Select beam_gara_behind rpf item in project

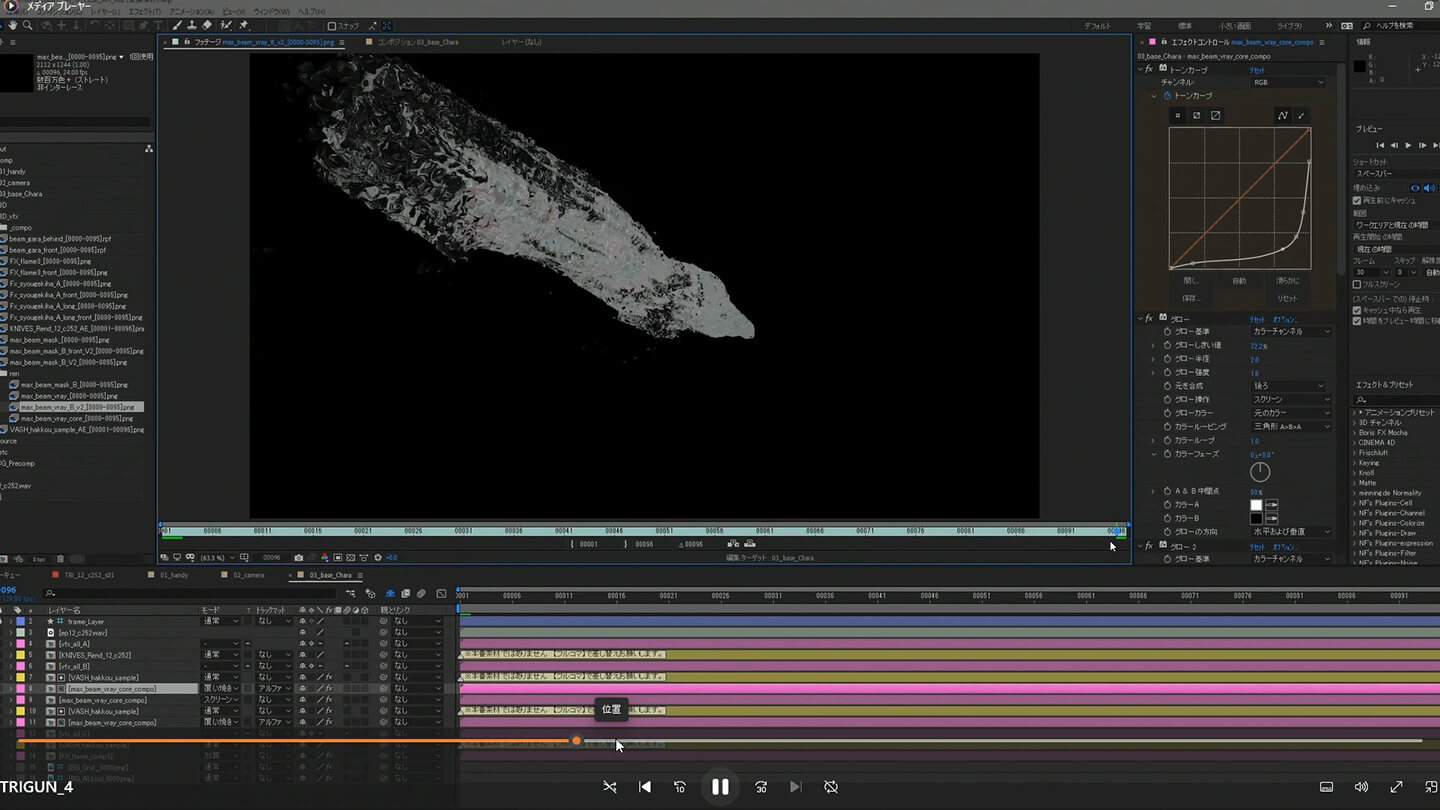click(x=58, y=239)
